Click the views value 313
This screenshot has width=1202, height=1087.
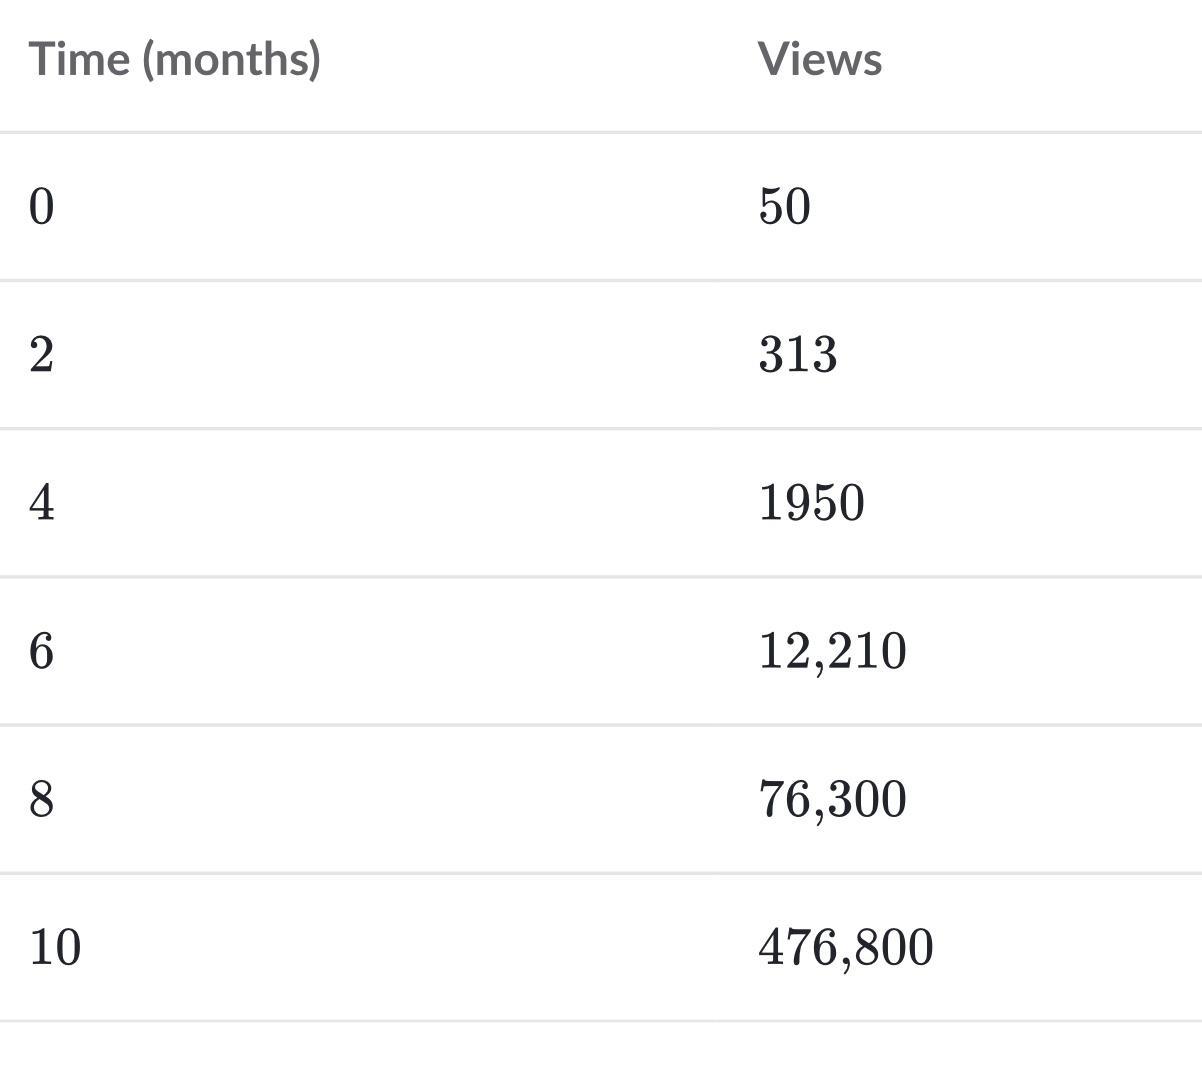(798, 355)
